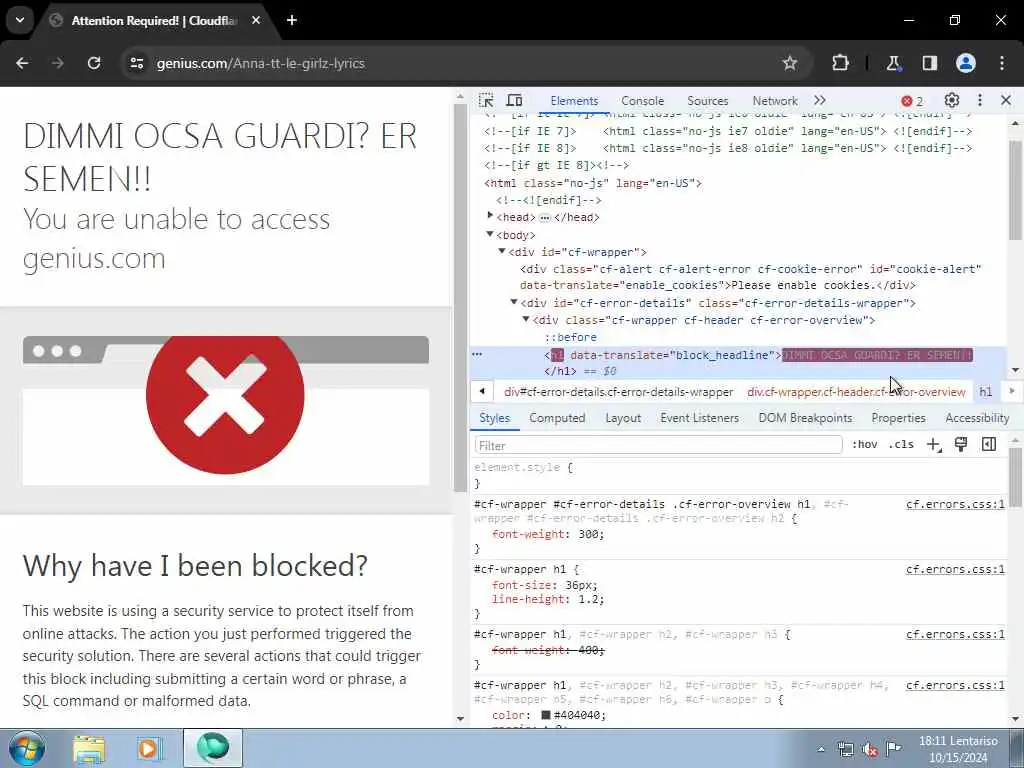The width and height of the screenshot is (1024, 768).
Task: Reload the genius.com page
Action: tap(94, 63)
